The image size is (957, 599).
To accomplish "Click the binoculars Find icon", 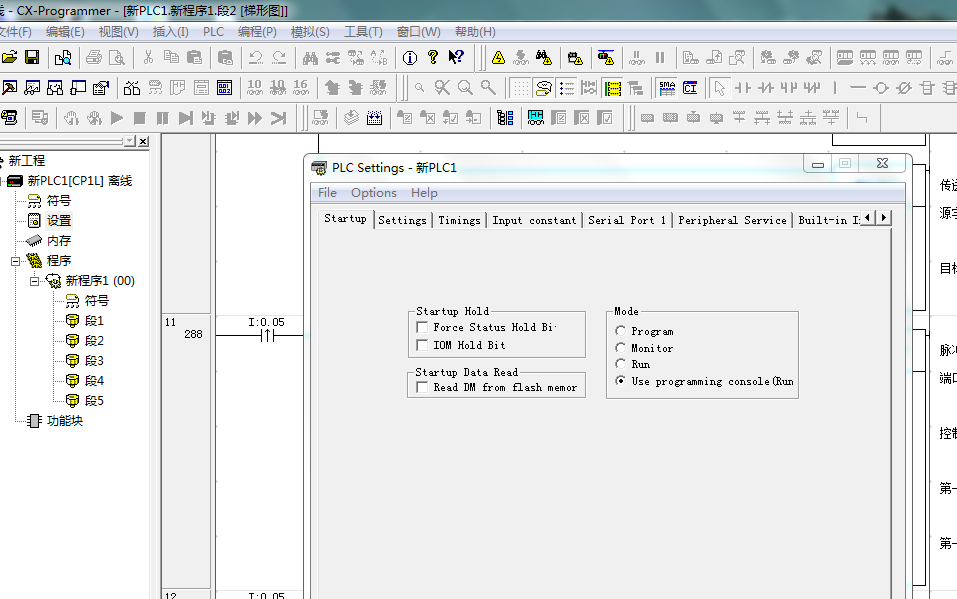I will point(310,58).
